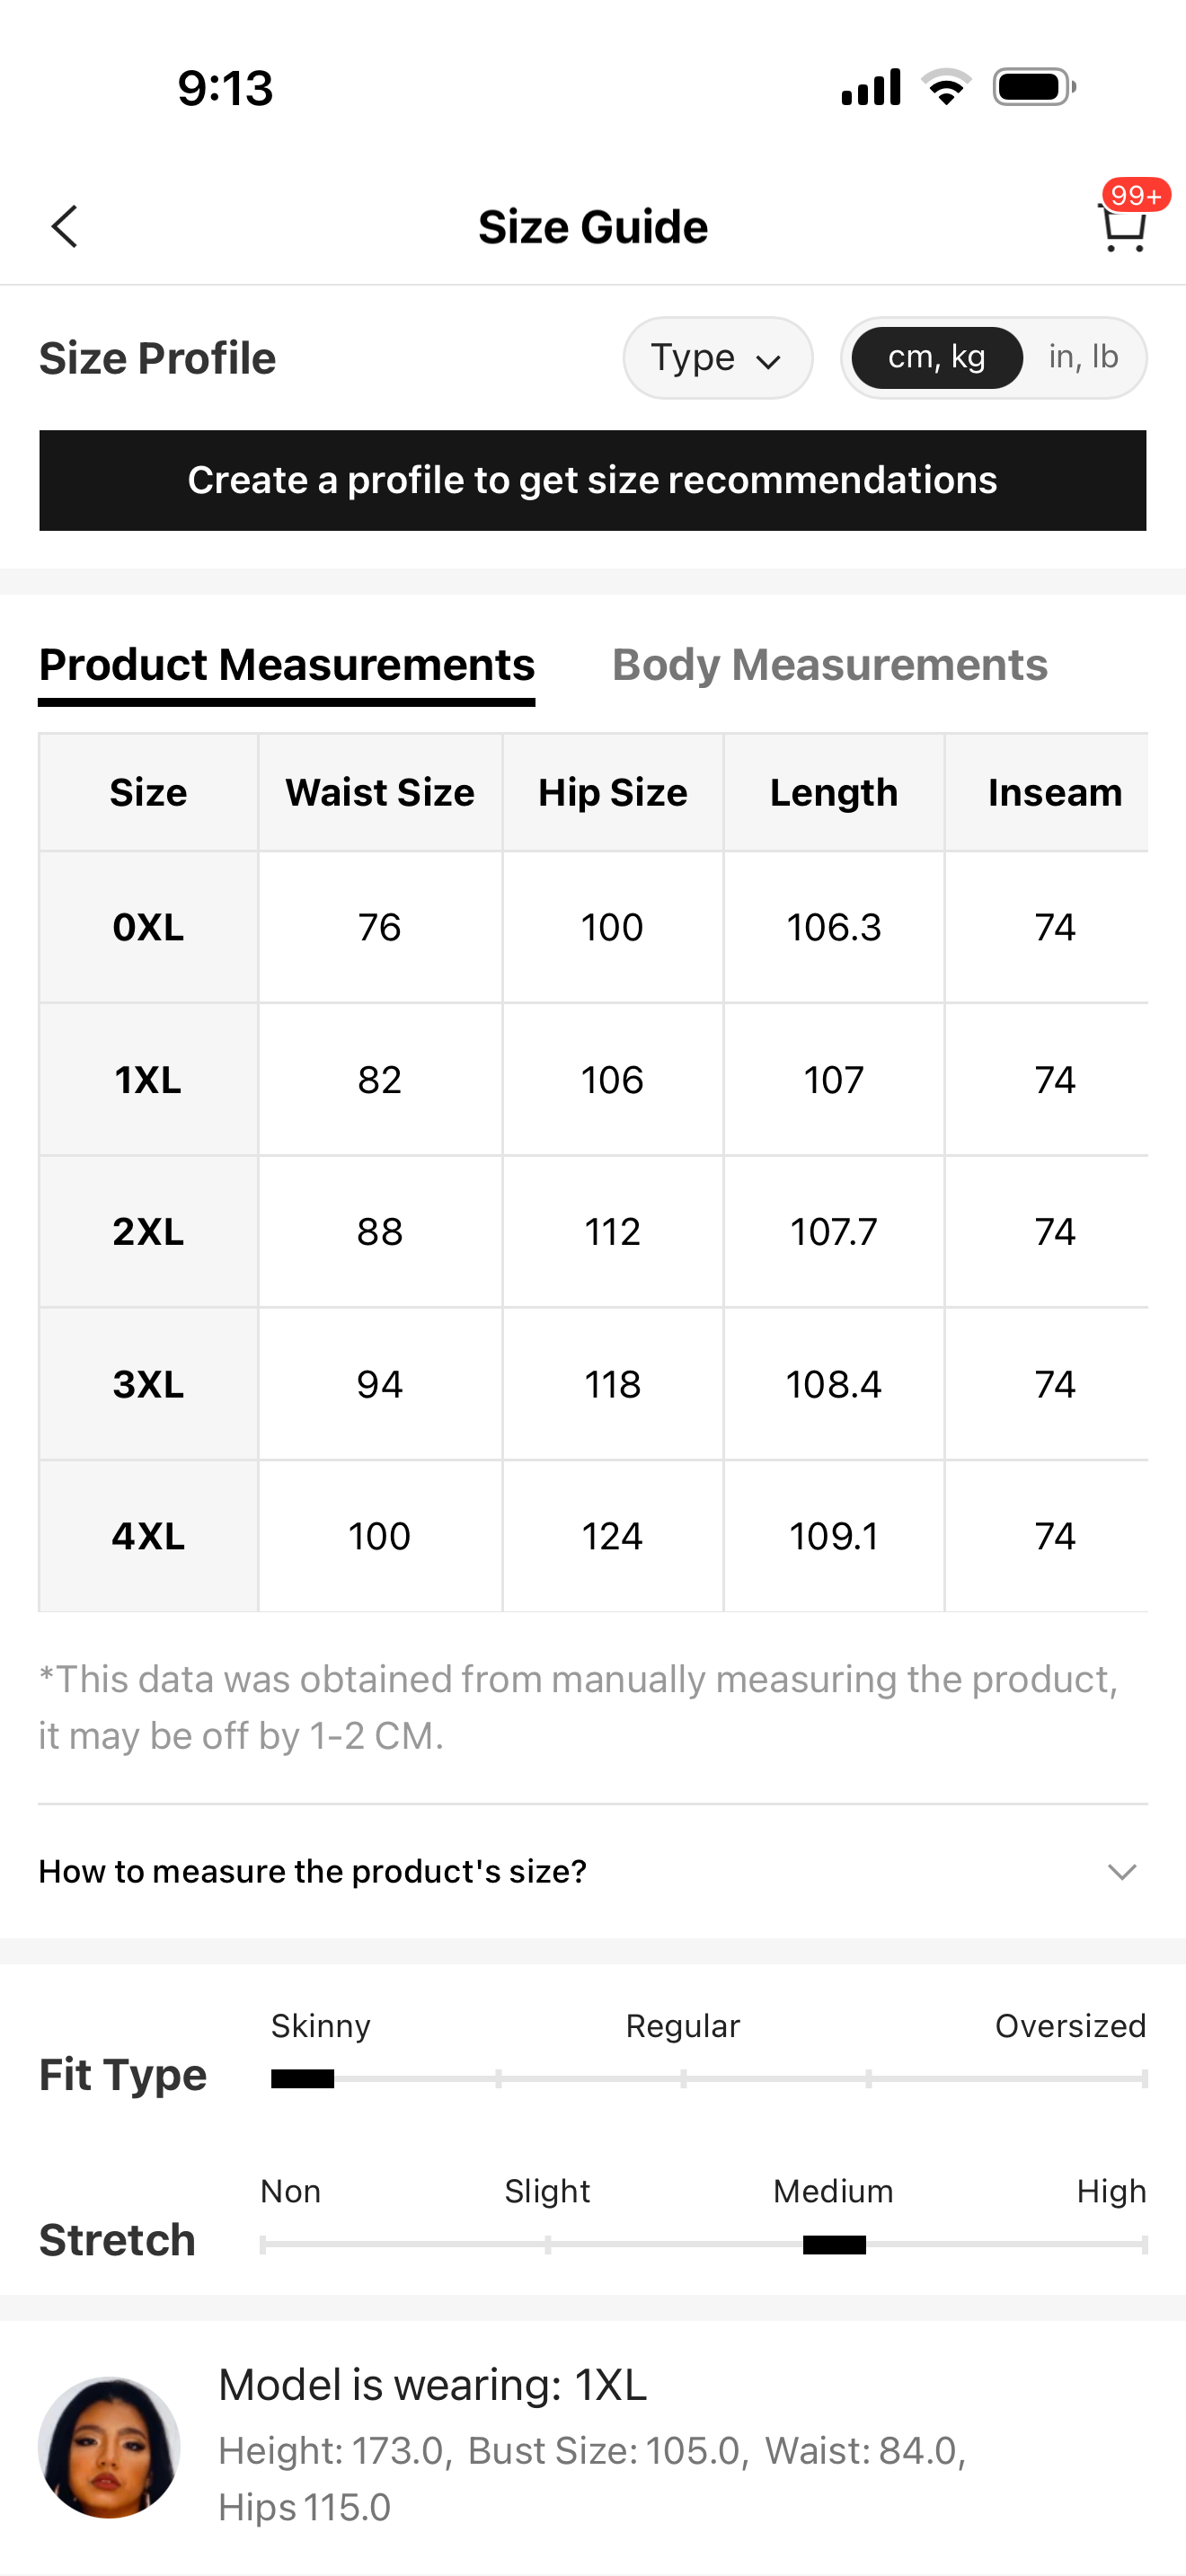Open the shopping cart icon
Viewport: 1186px width, 2576px height.
click(1122, 230)
